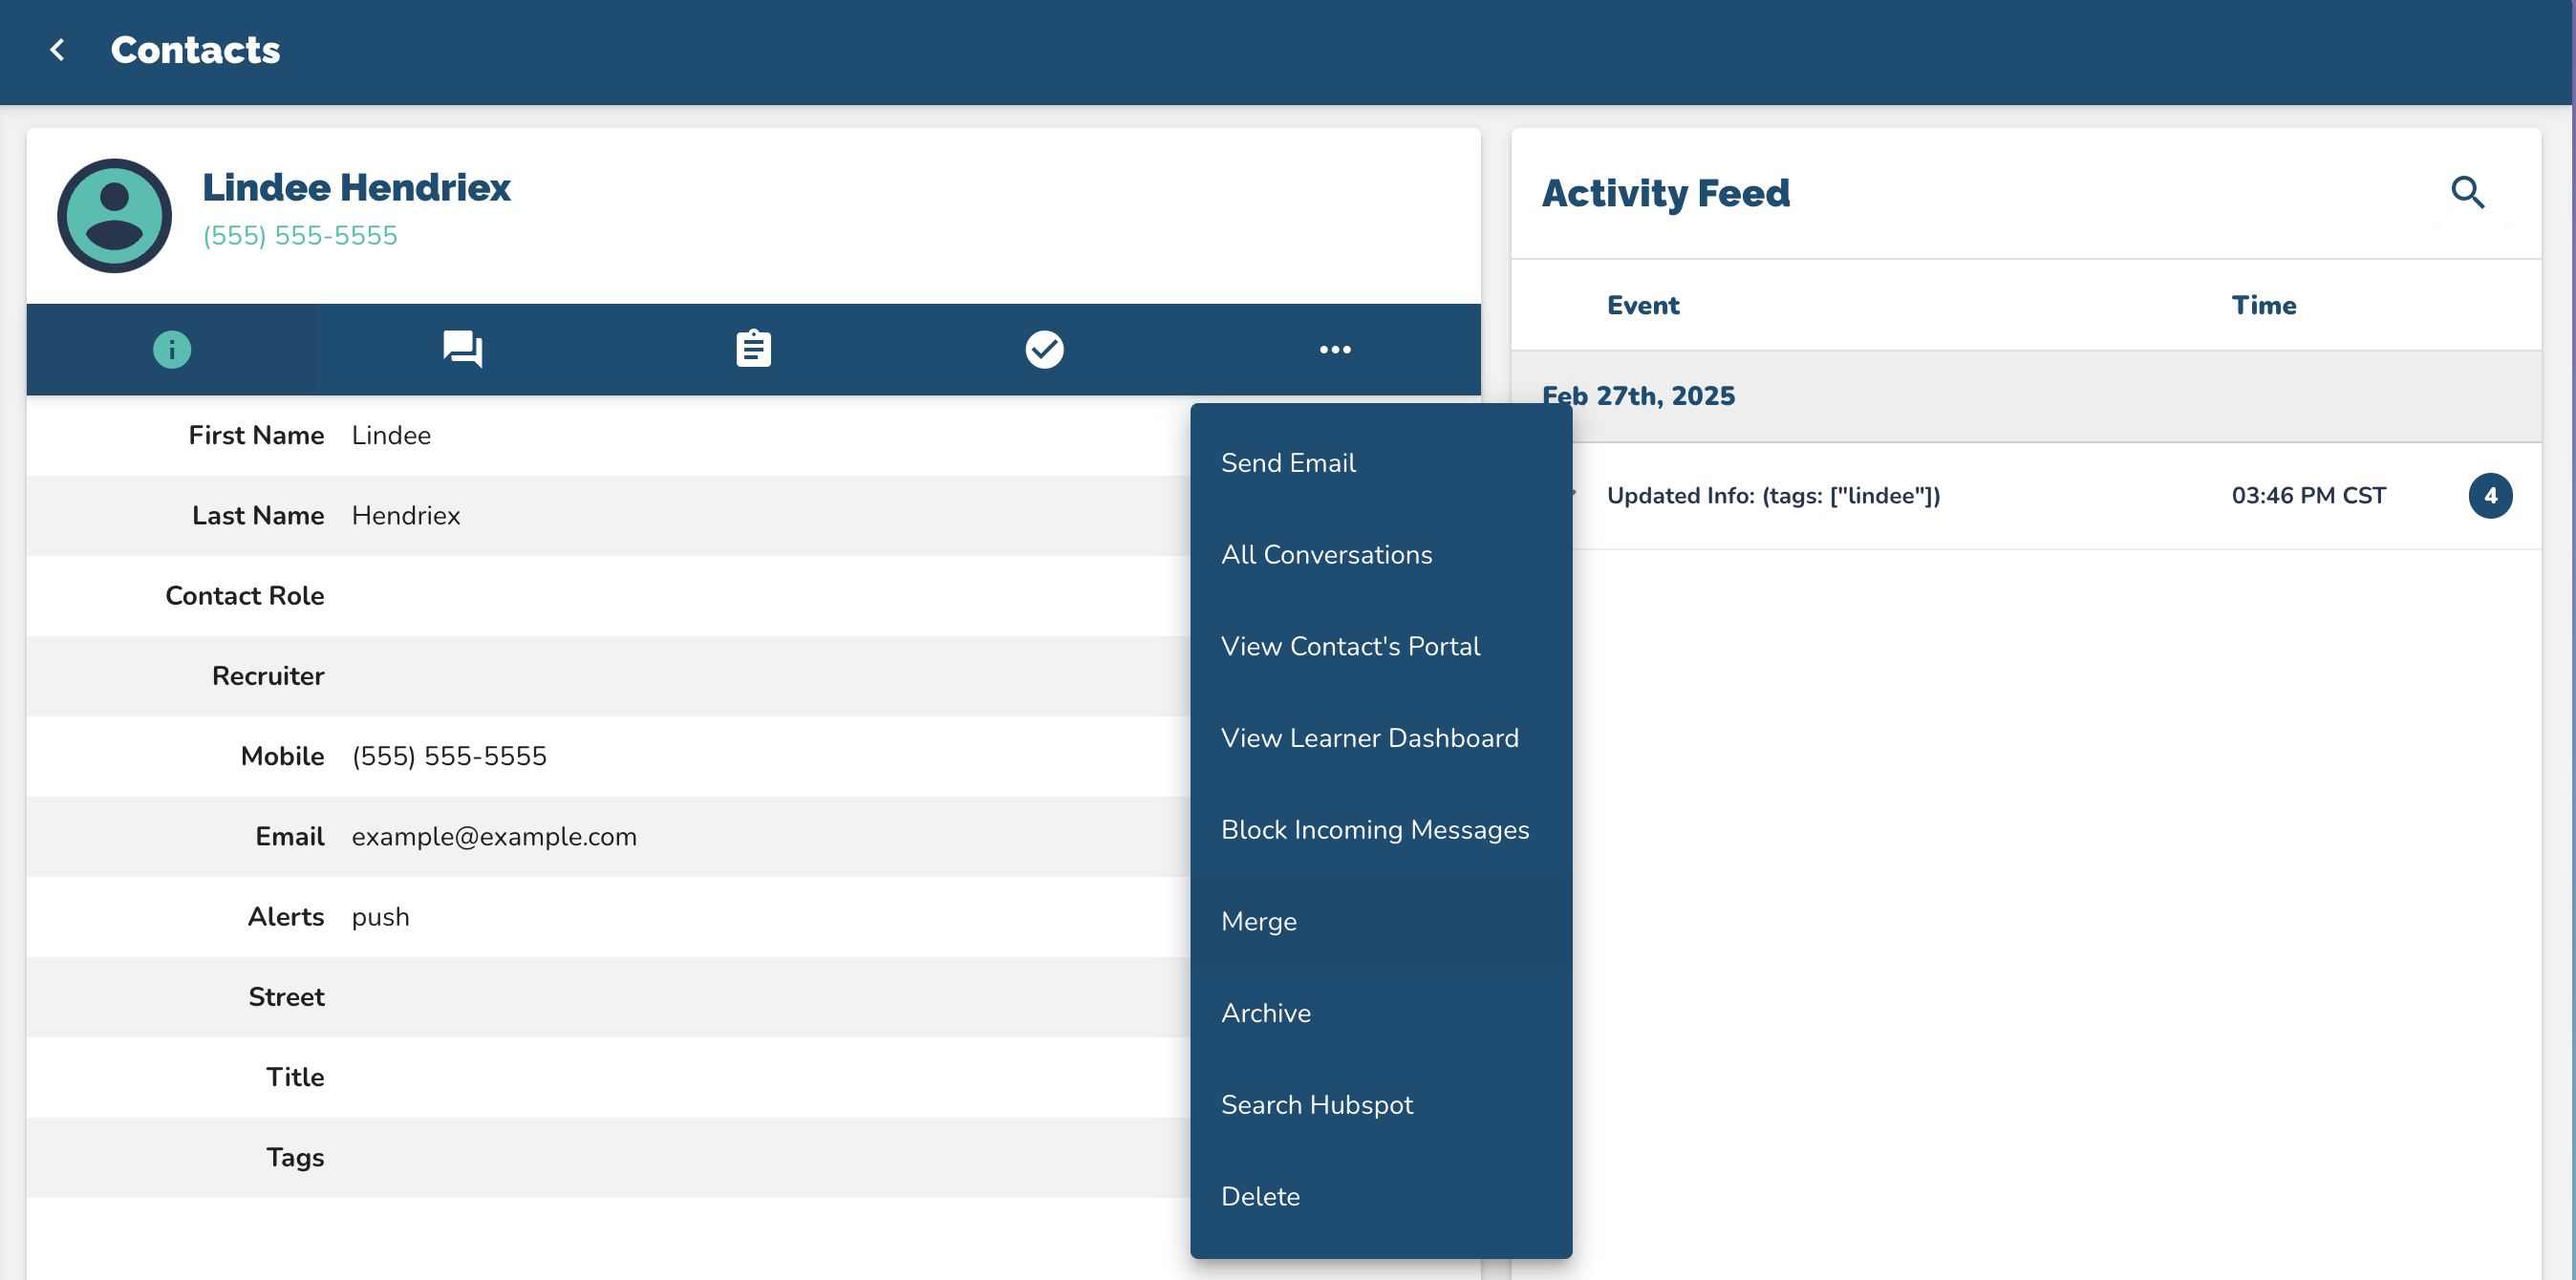Open View Contact's Portal

pos(1350,646)
